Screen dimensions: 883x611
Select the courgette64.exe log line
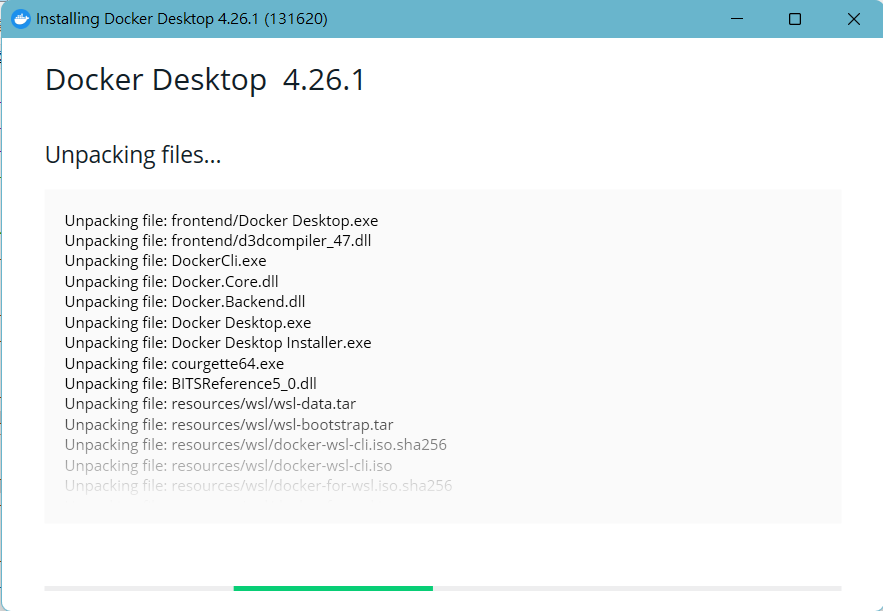pyautogui.click(x=174, y=363)
